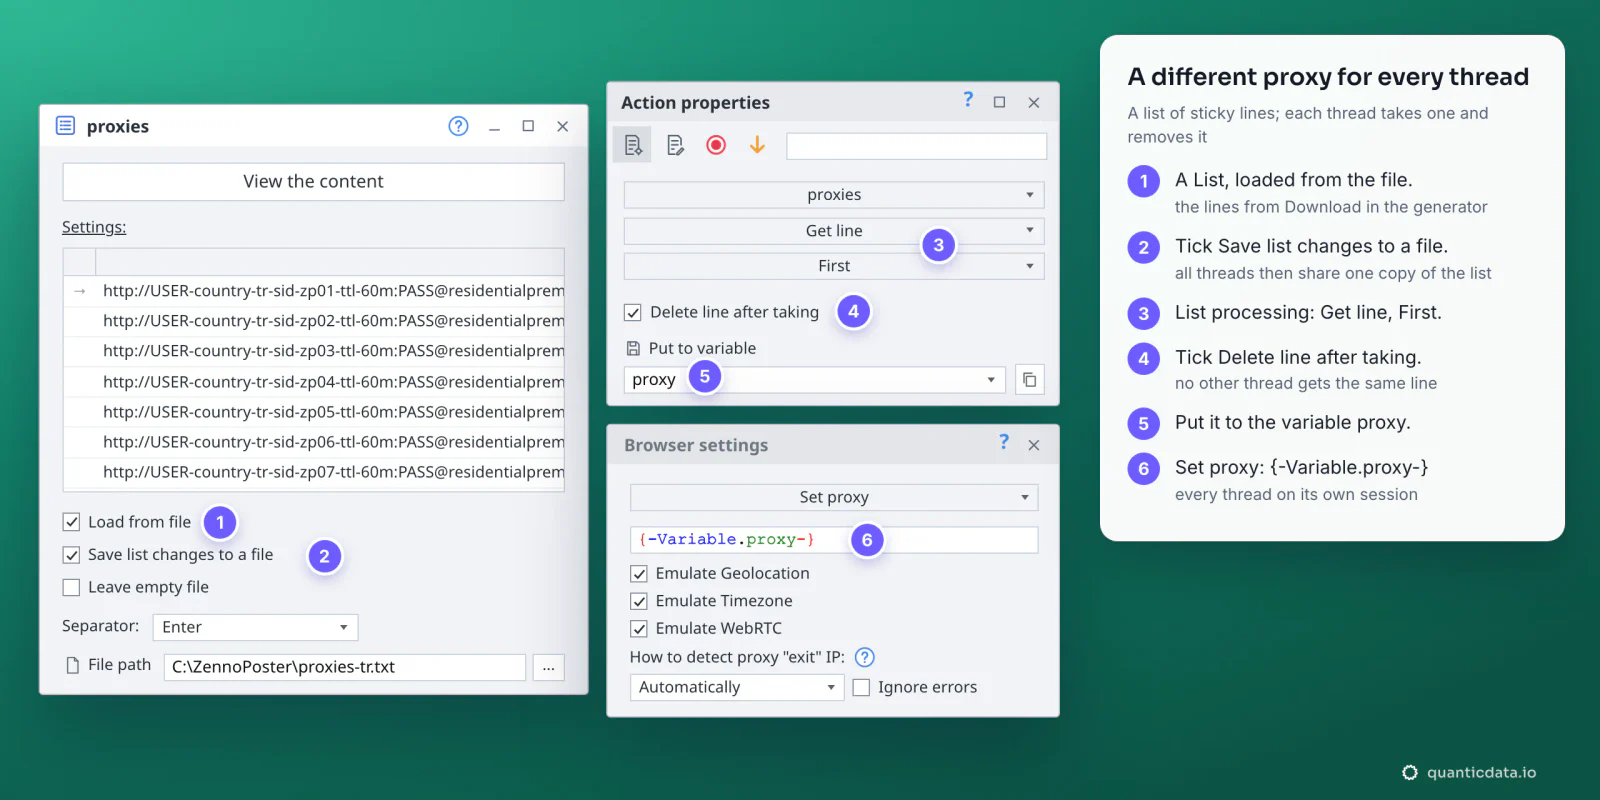The height and width of the screenshot is (800, 1600).
Task: Open help in Browser settings window
Action: tap(1004, 442)
